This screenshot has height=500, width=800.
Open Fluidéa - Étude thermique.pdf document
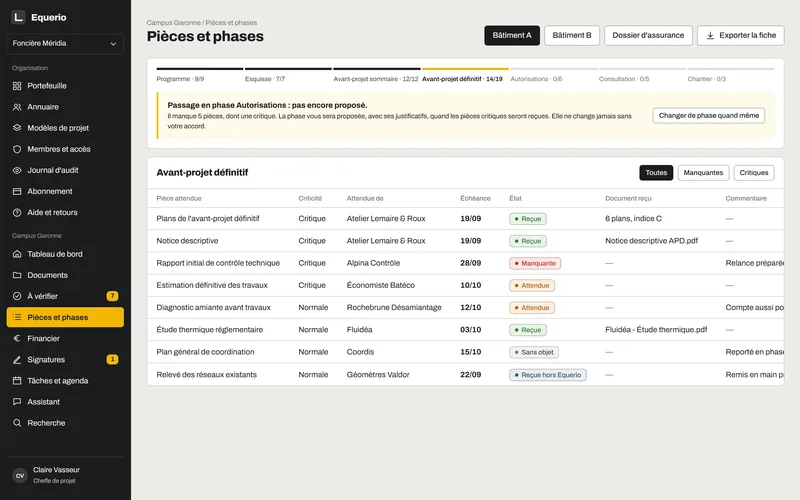pos(656,330)
